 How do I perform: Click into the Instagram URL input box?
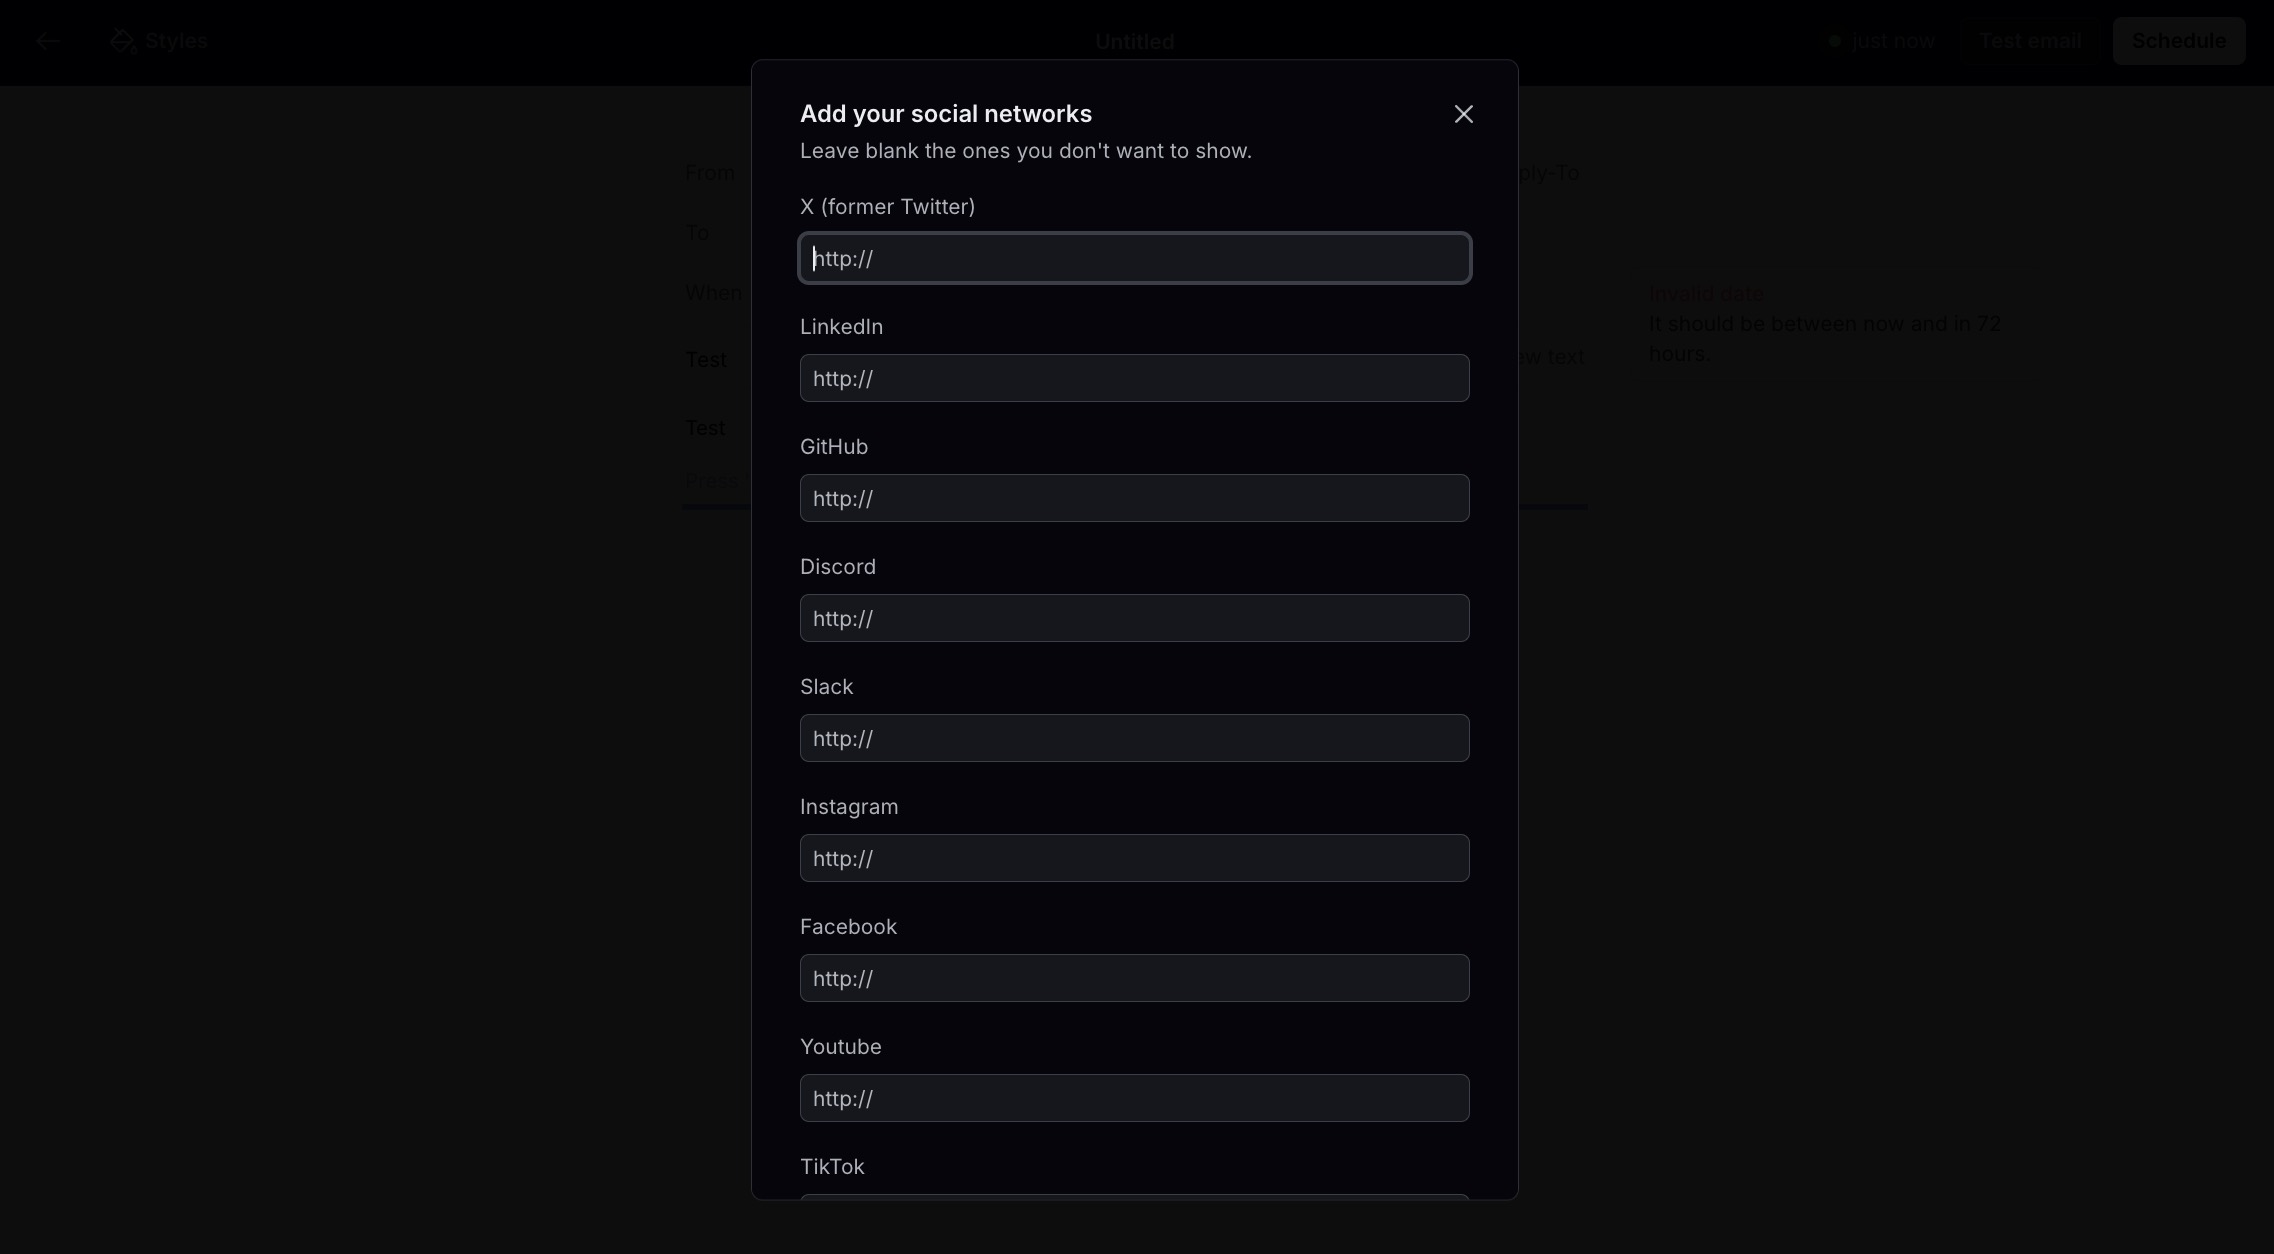[x=1134, y=859]
